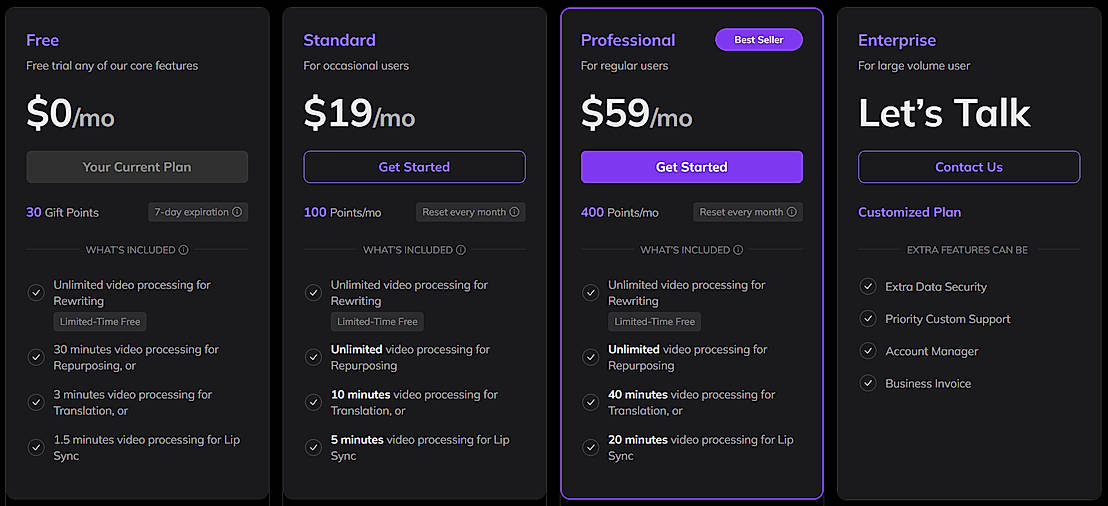This screenshot has width=1108, height=506.
Task: Click Get Started under Standard plan
Action: coord(414,167)
